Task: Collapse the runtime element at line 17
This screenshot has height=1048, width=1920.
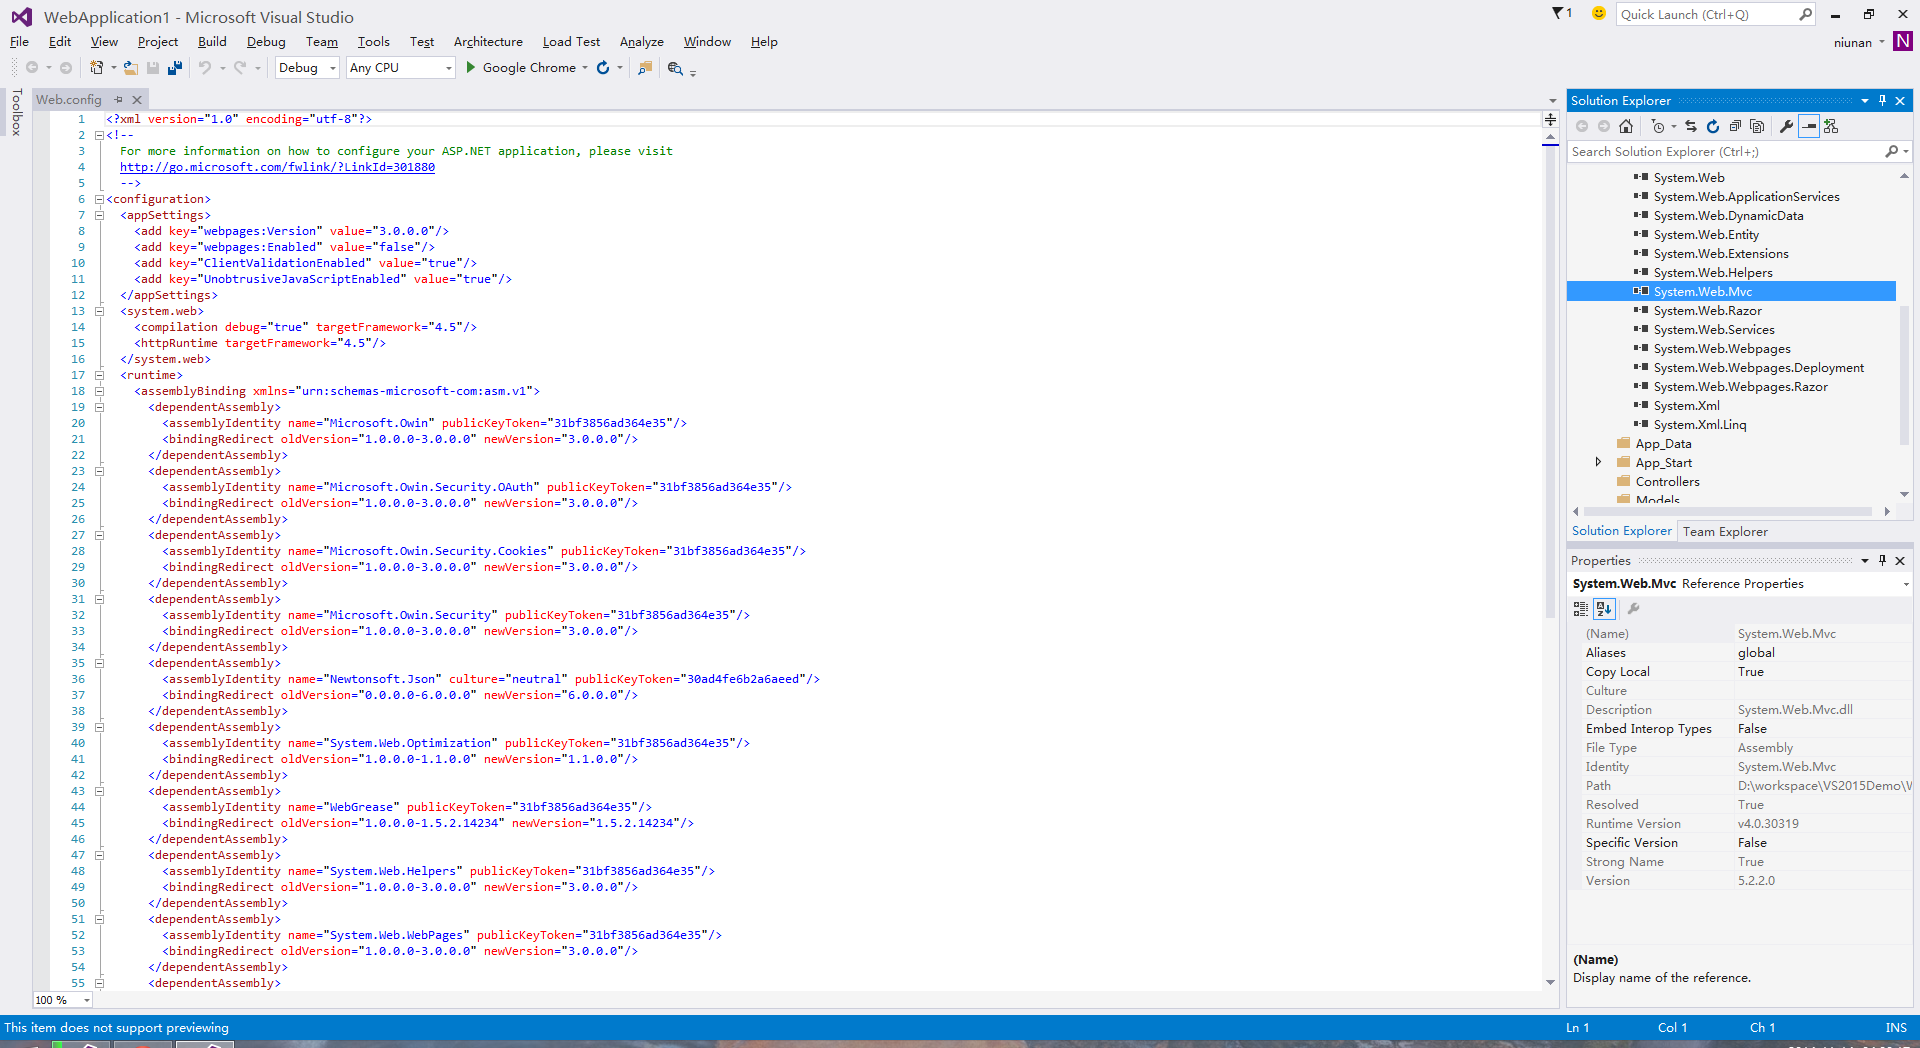Action: 99,375
